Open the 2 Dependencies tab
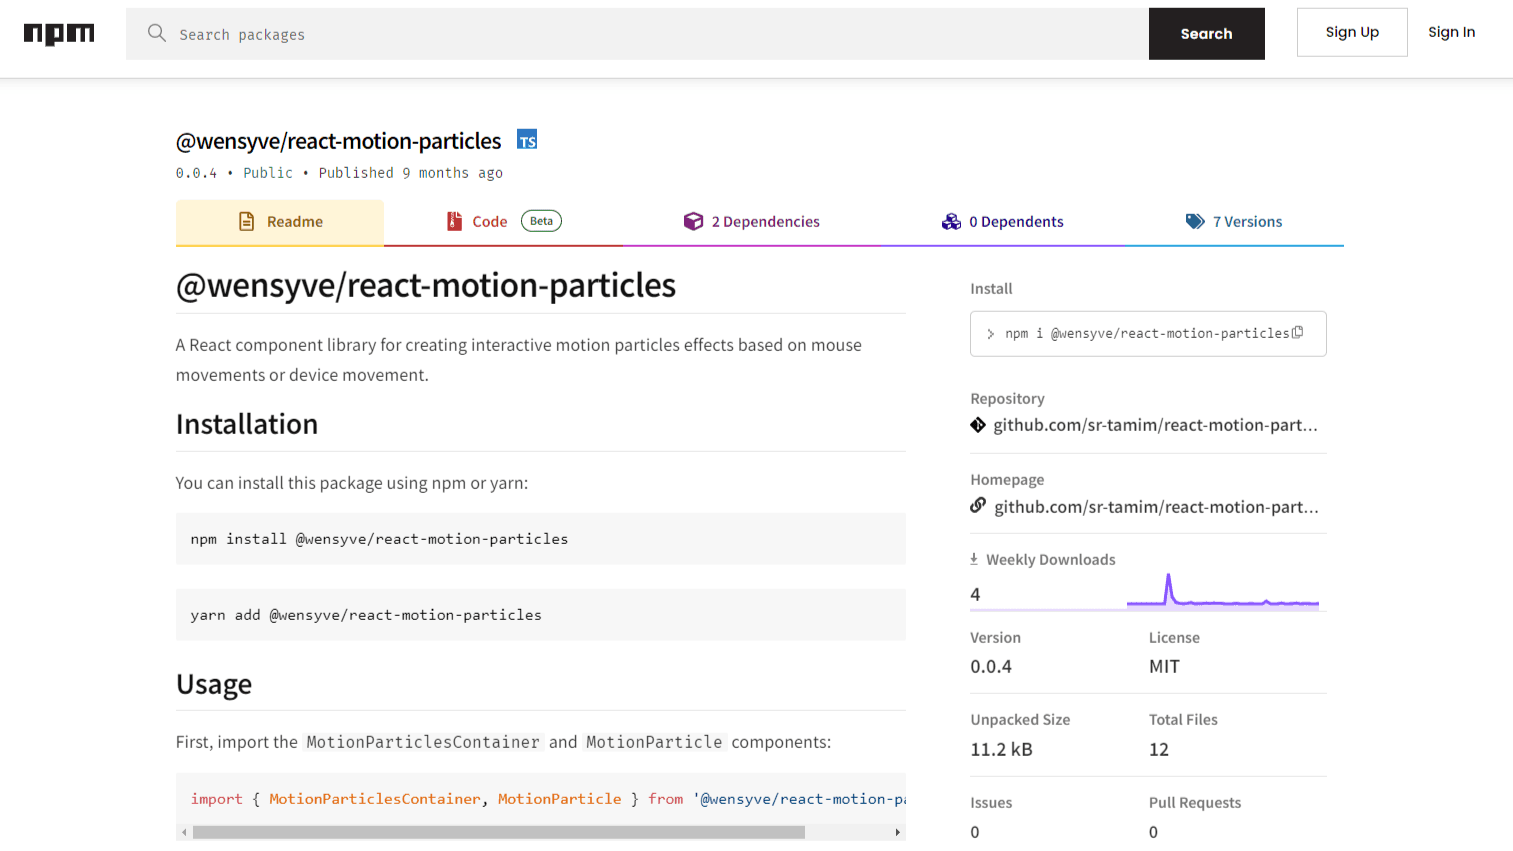The height and width of the screenshot is (851, 1513). click(752, 222)
